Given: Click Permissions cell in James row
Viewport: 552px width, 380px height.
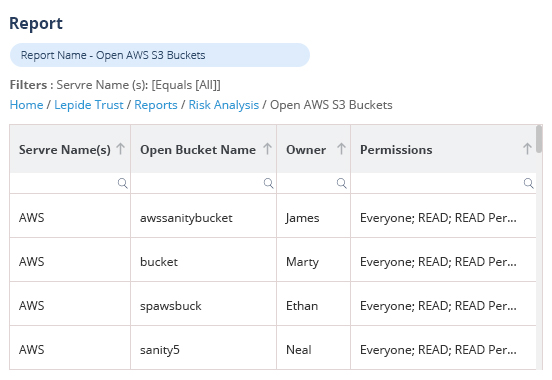Looking at the screenshot, I should [x=443, y=216].
